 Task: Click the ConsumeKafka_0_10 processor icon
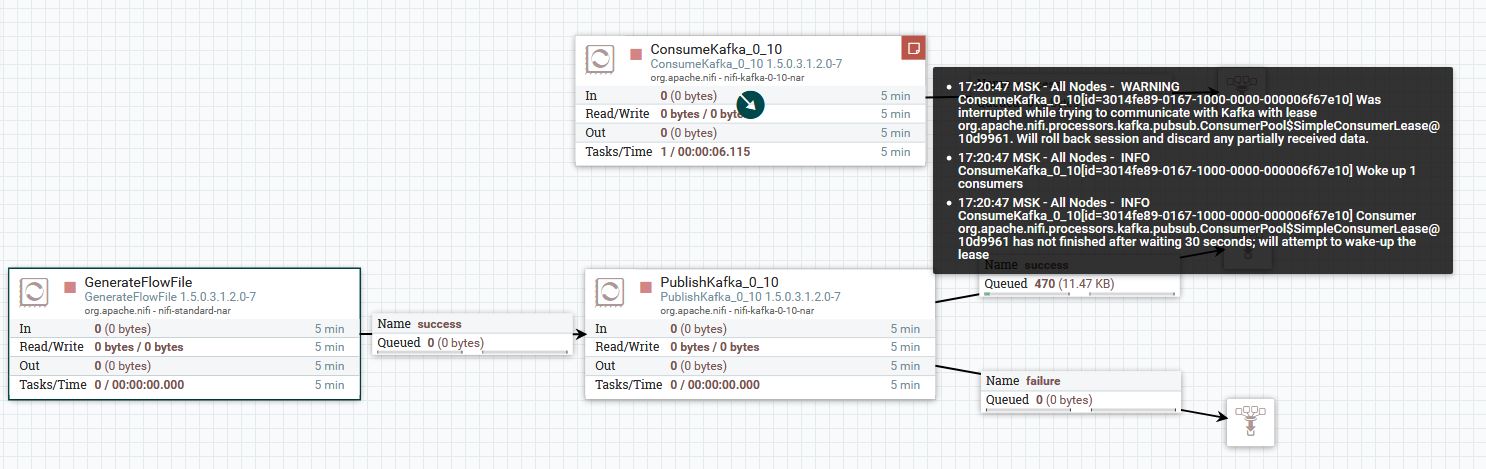(600, 59)
